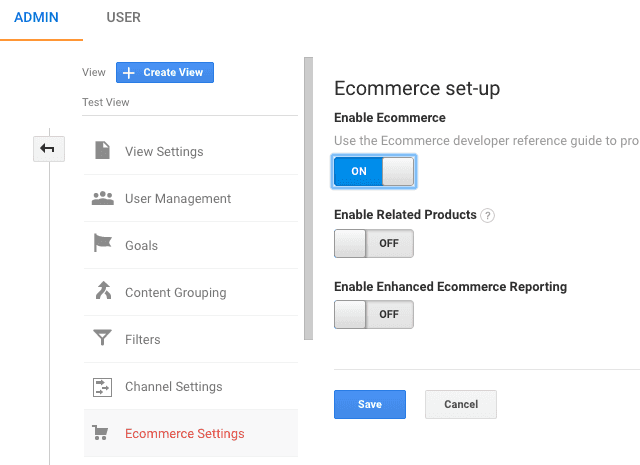Open Channel Settings
640x465 pixels.
191,386
